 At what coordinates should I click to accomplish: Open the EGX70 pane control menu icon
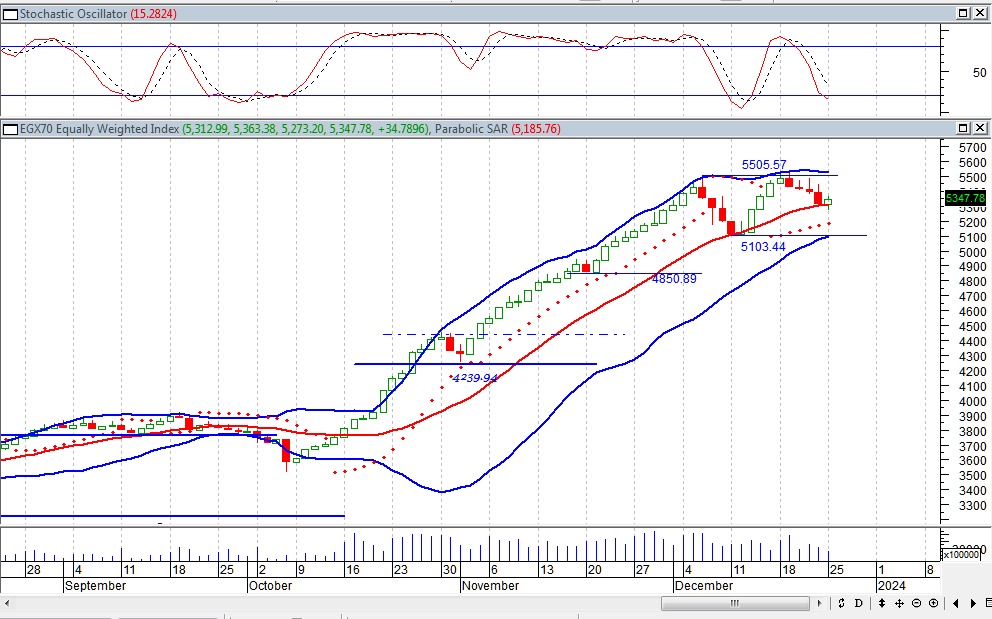10,129
